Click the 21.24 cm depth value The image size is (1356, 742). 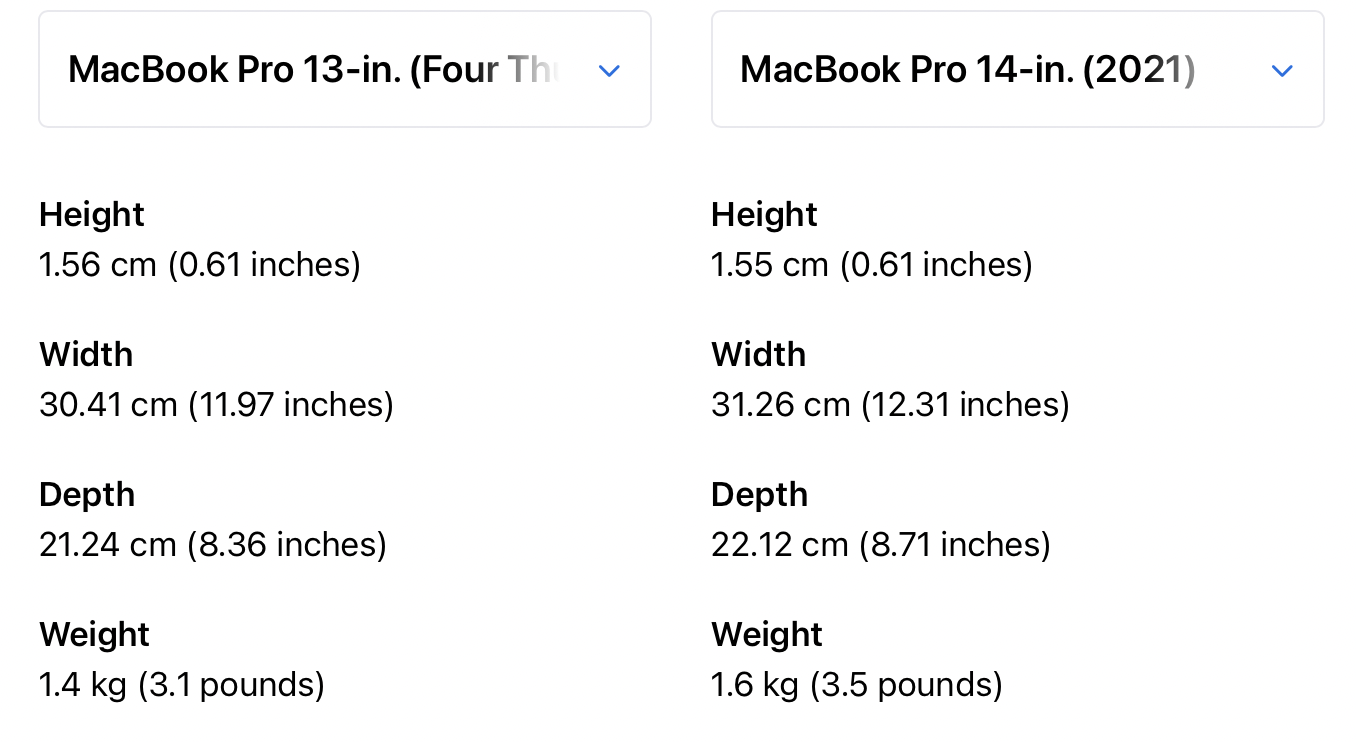[213, 545]
